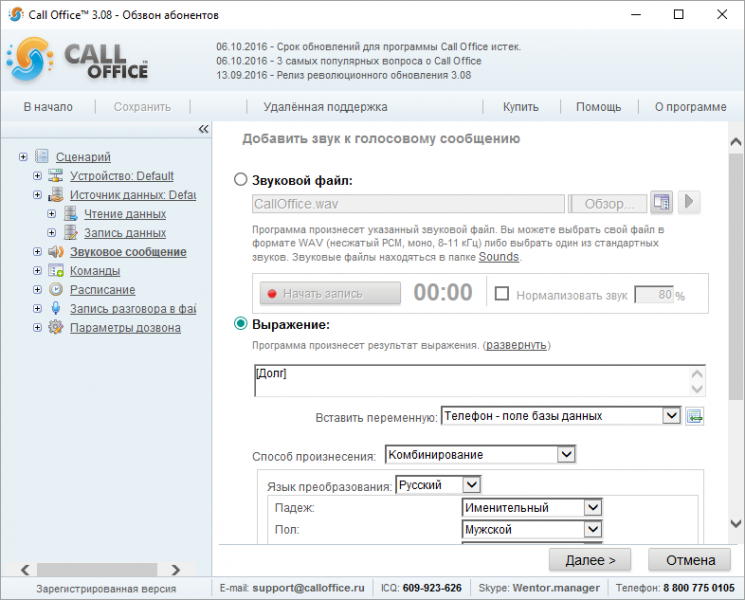745x600 pixels.
Task: Click the Параметры дозвона gear icon
Action: [x=56, y=327]
